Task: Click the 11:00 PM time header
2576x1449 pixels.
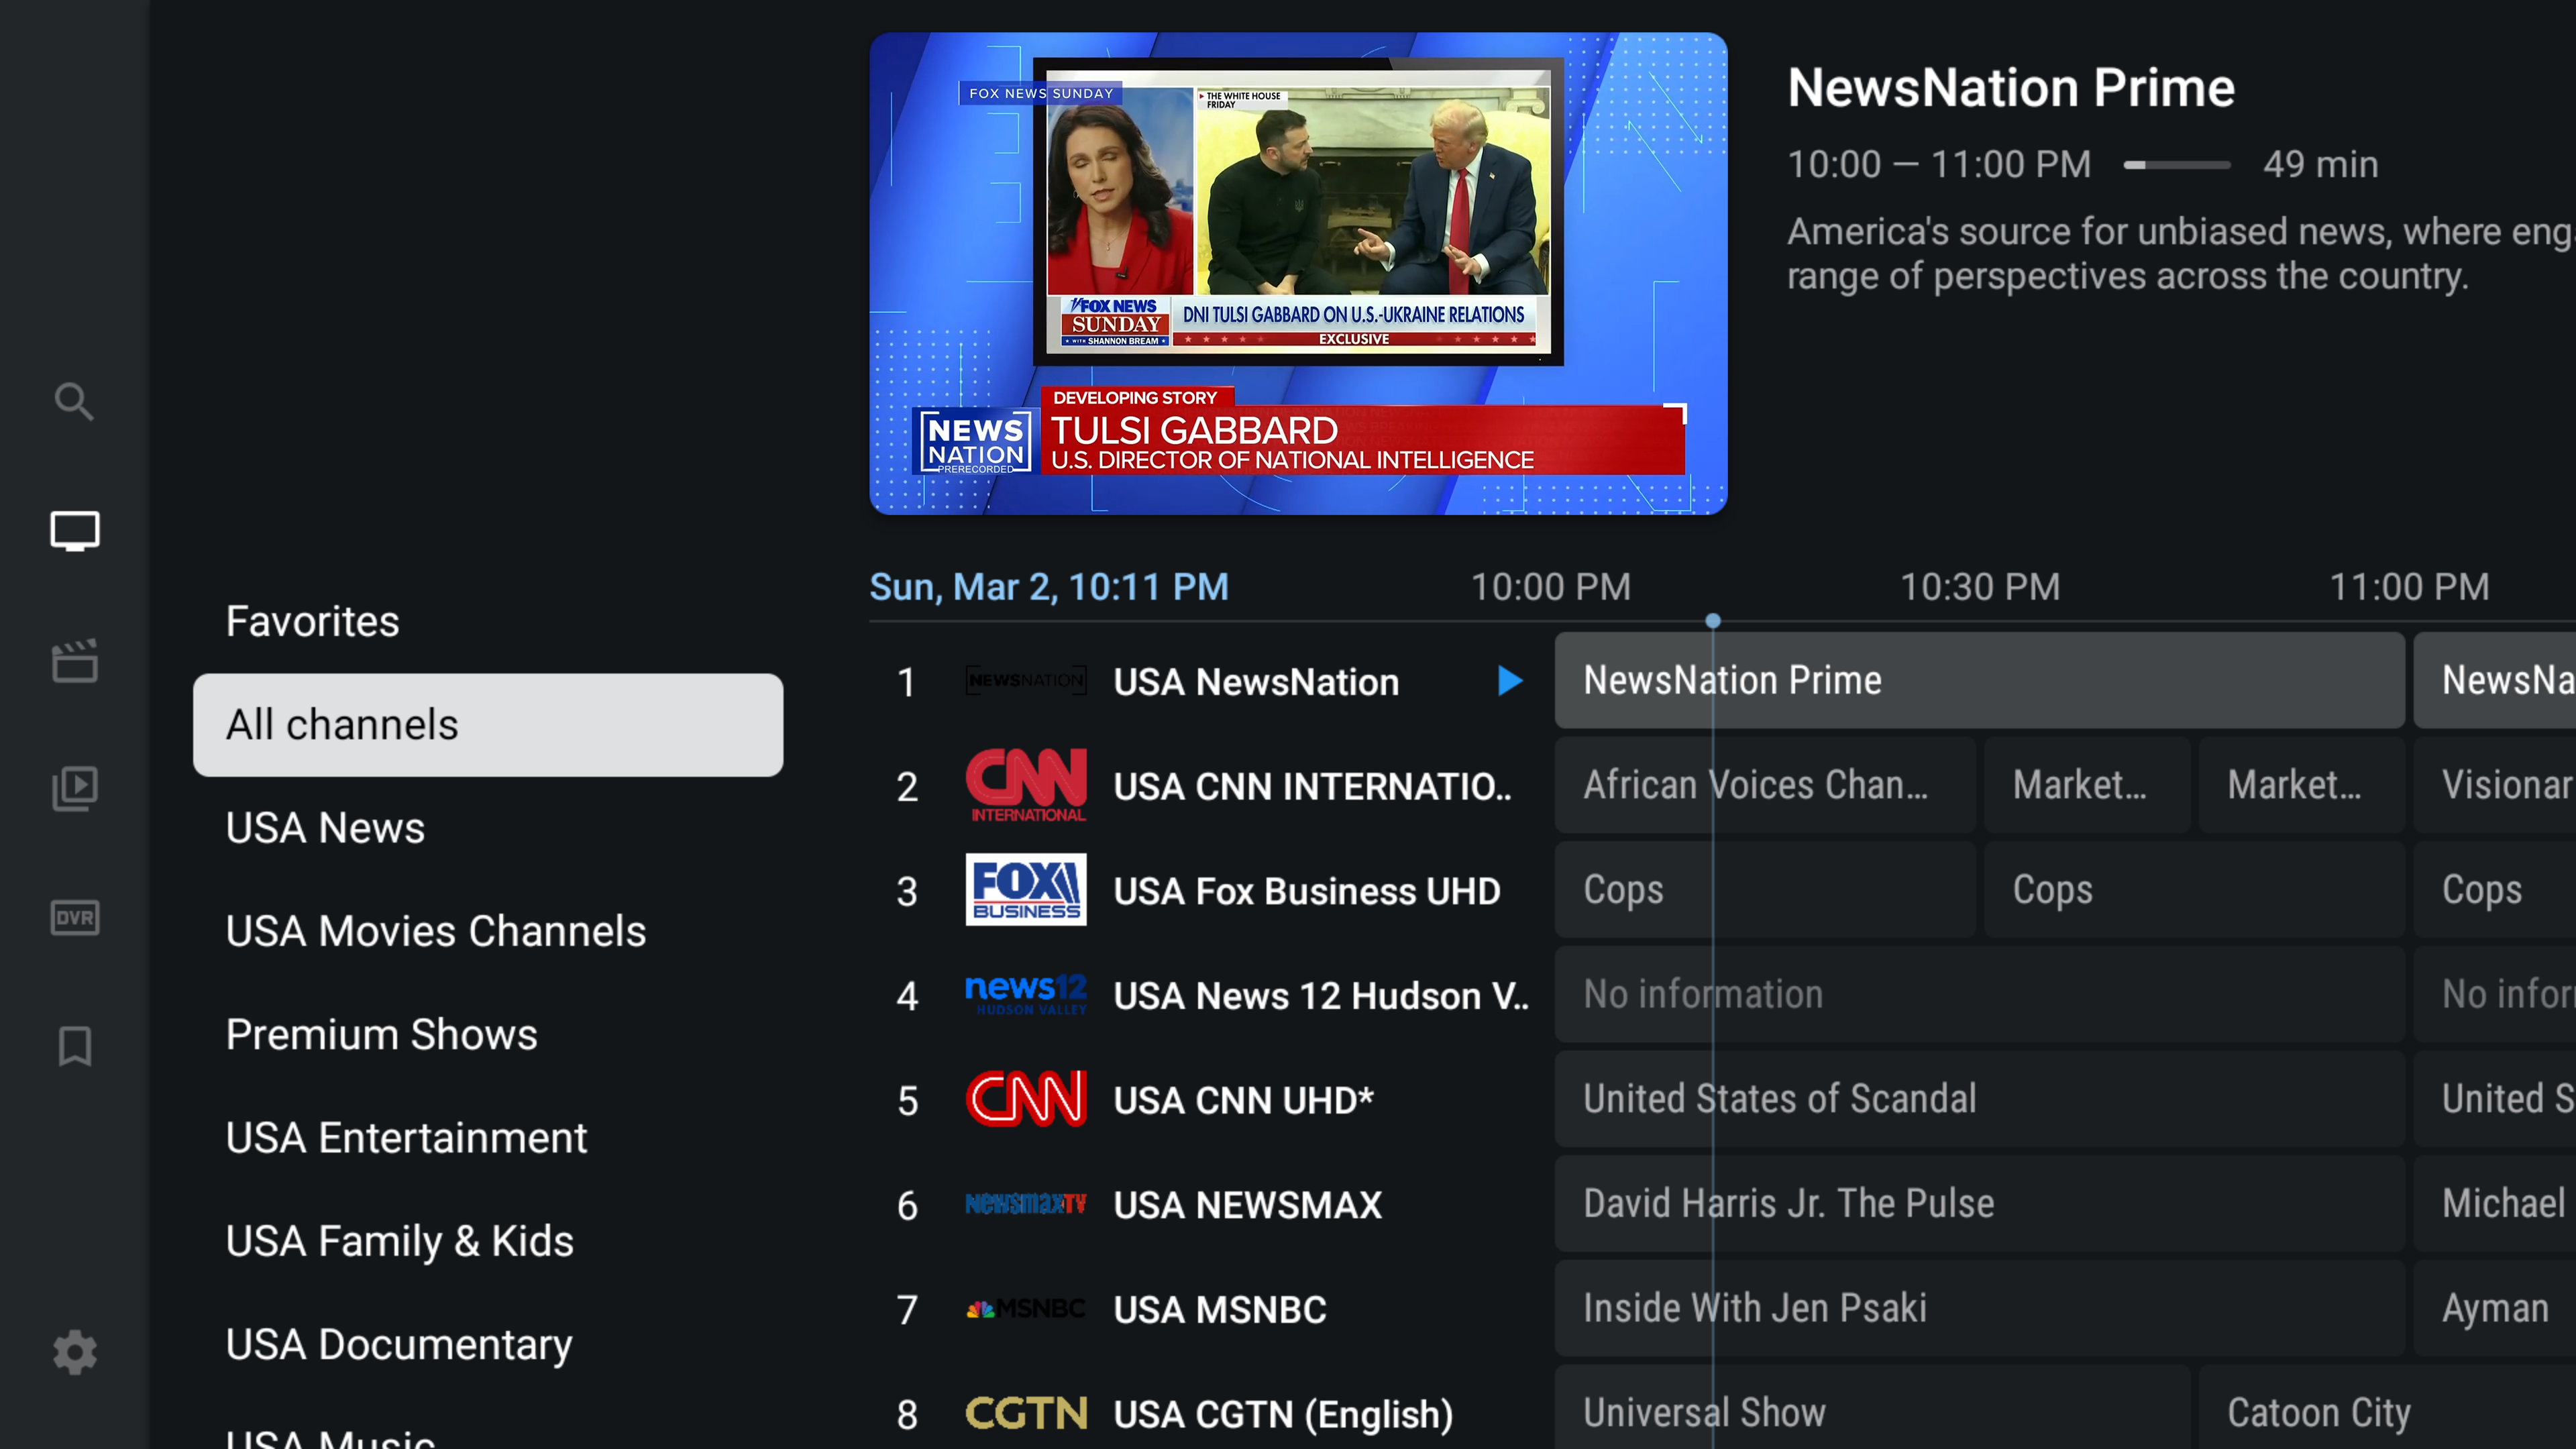Action: click(x=2409, y=587)
